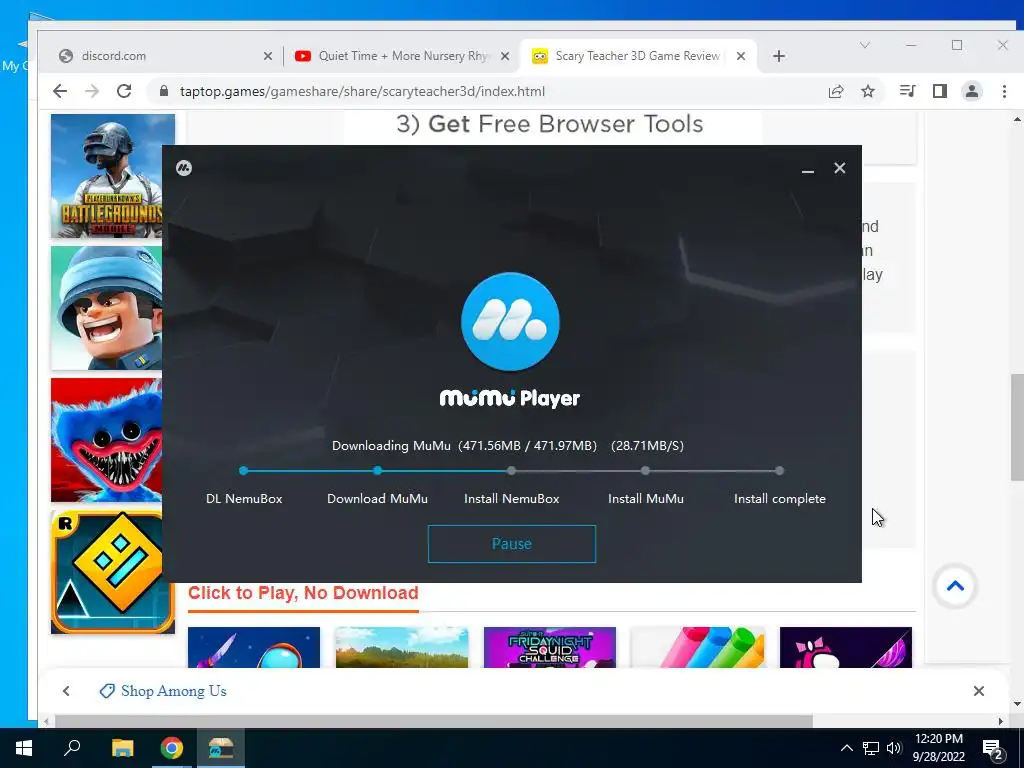Go forward in Chrome history
This screenshot has width=1024, height=768.
coord(92,91)
